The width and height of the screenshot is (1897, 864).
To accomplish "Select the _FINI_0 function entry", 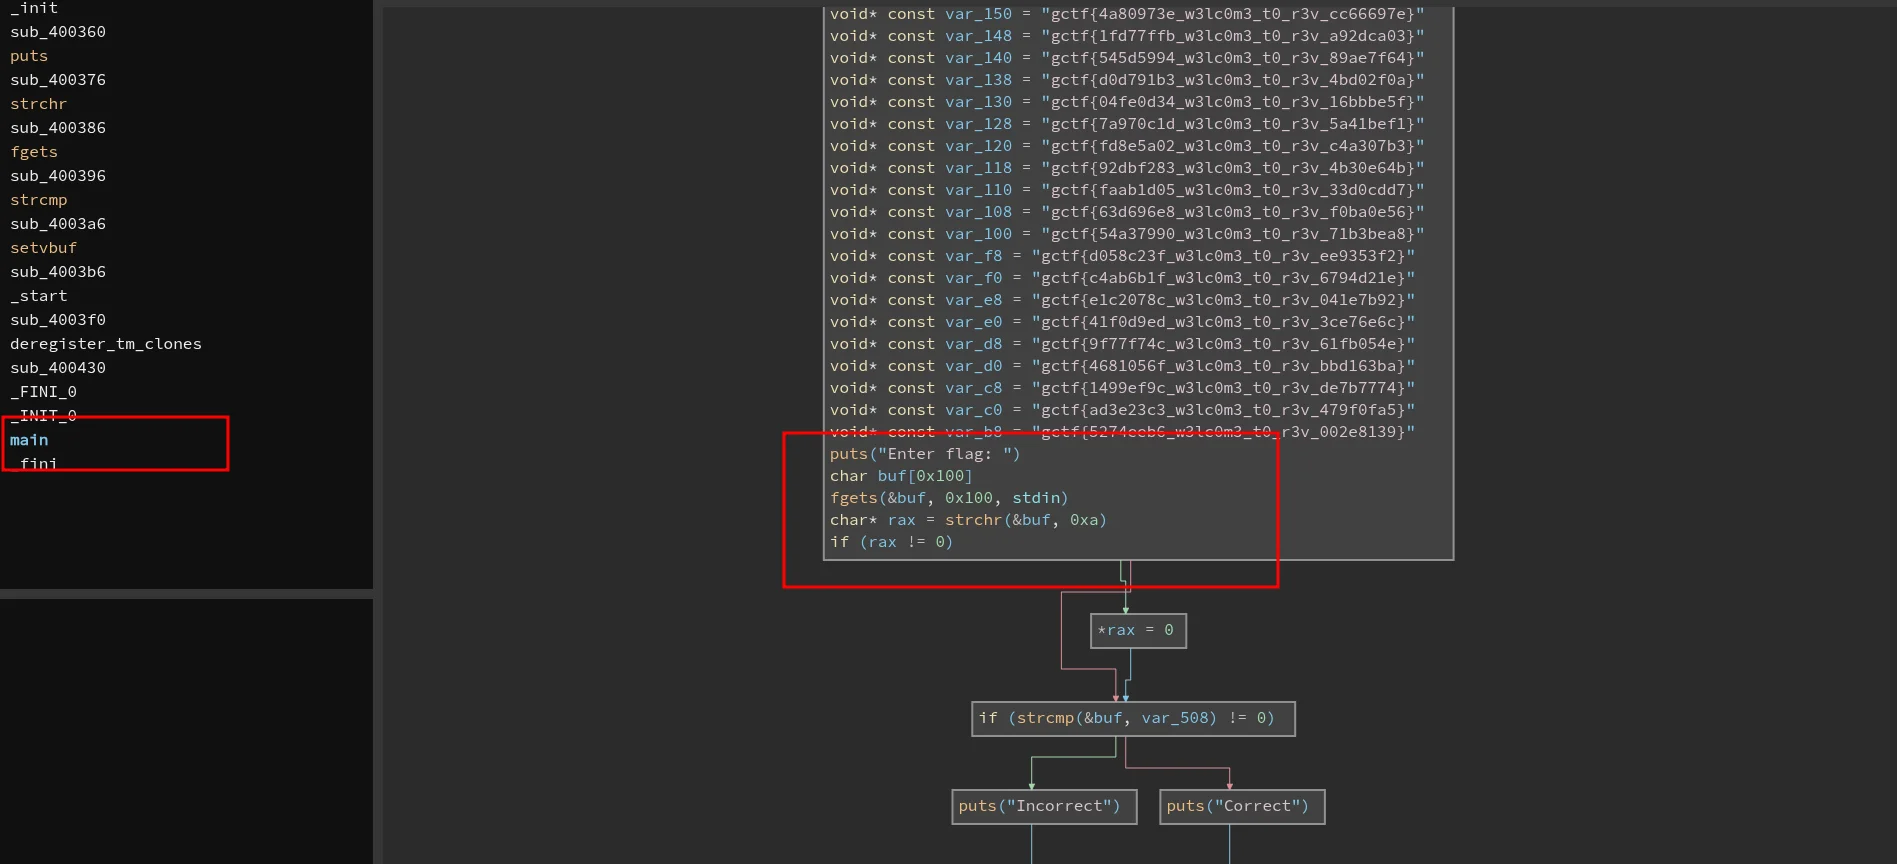I will point(44,392).
